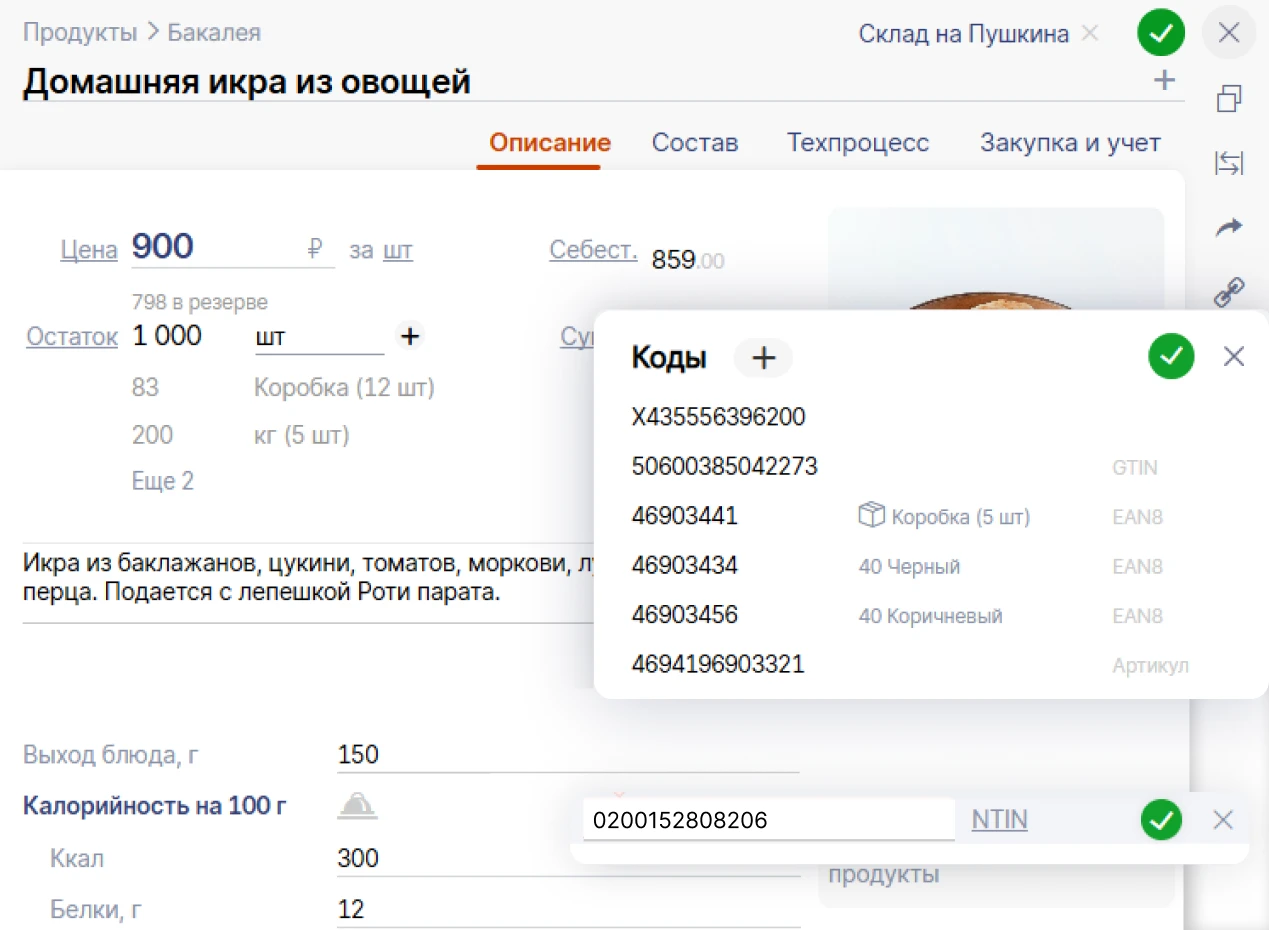Confirm the NTIN code with the green checkmark
Image resolution: width=1269 pixels, height=930 pixels.
coord(1160,819)
